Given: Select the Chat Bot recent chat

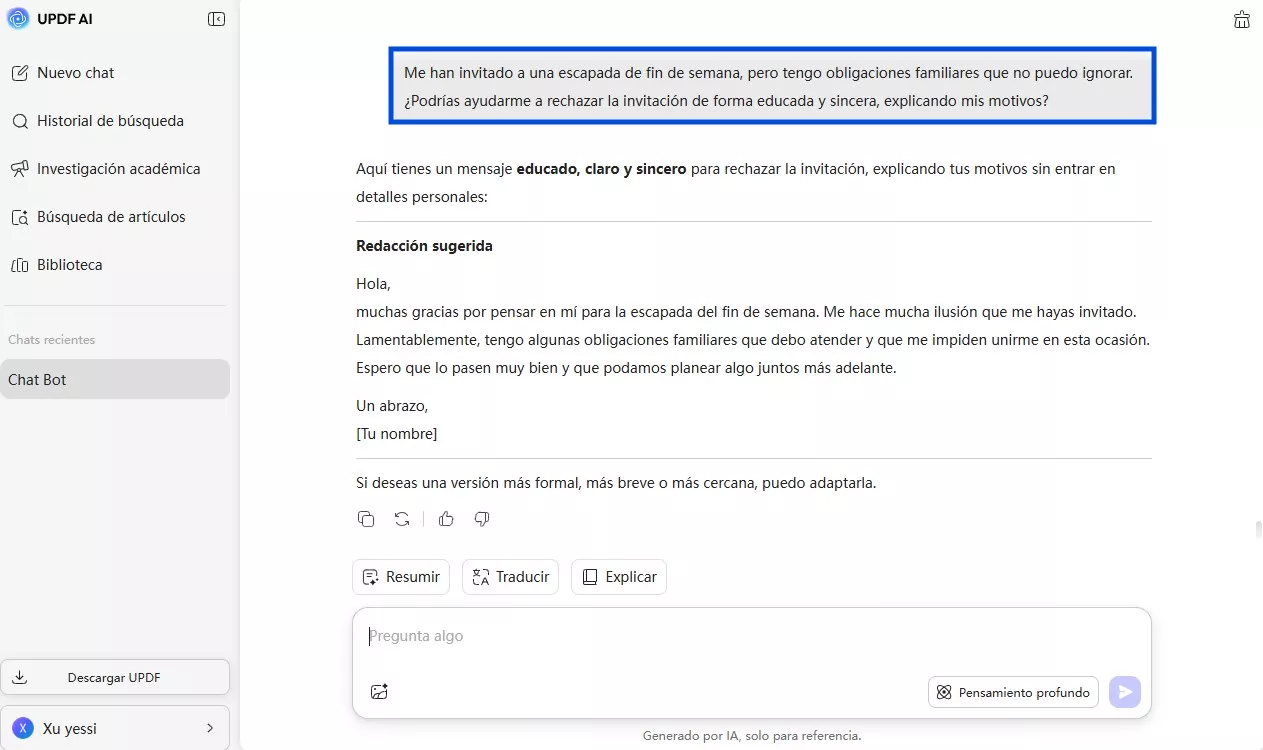Looking at the screenshot, I should (115, 380).
